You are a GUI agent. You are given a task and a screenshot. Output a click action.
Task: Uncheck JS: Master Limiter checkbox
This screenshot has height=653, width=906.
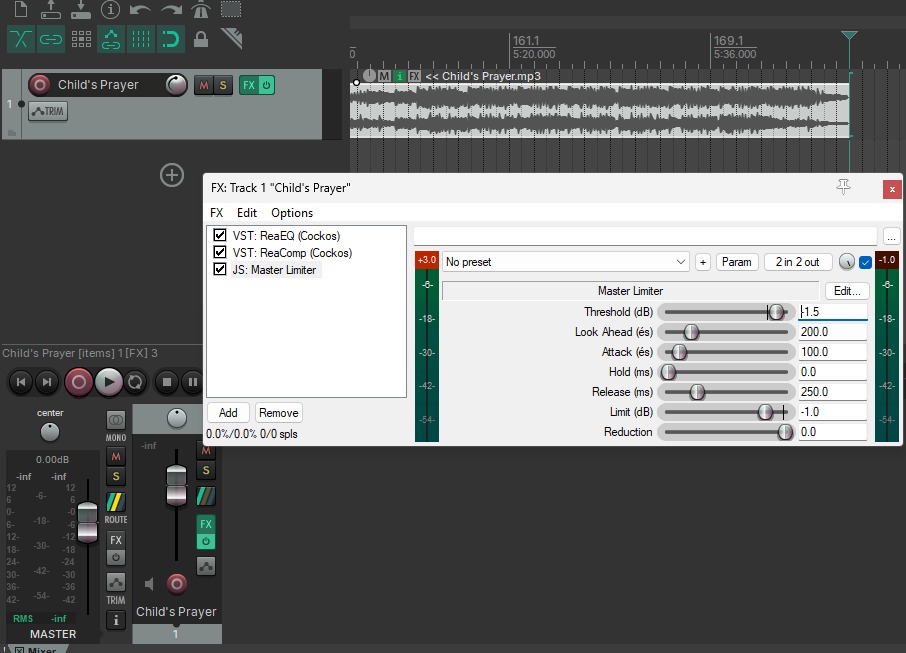click(220, 269)
